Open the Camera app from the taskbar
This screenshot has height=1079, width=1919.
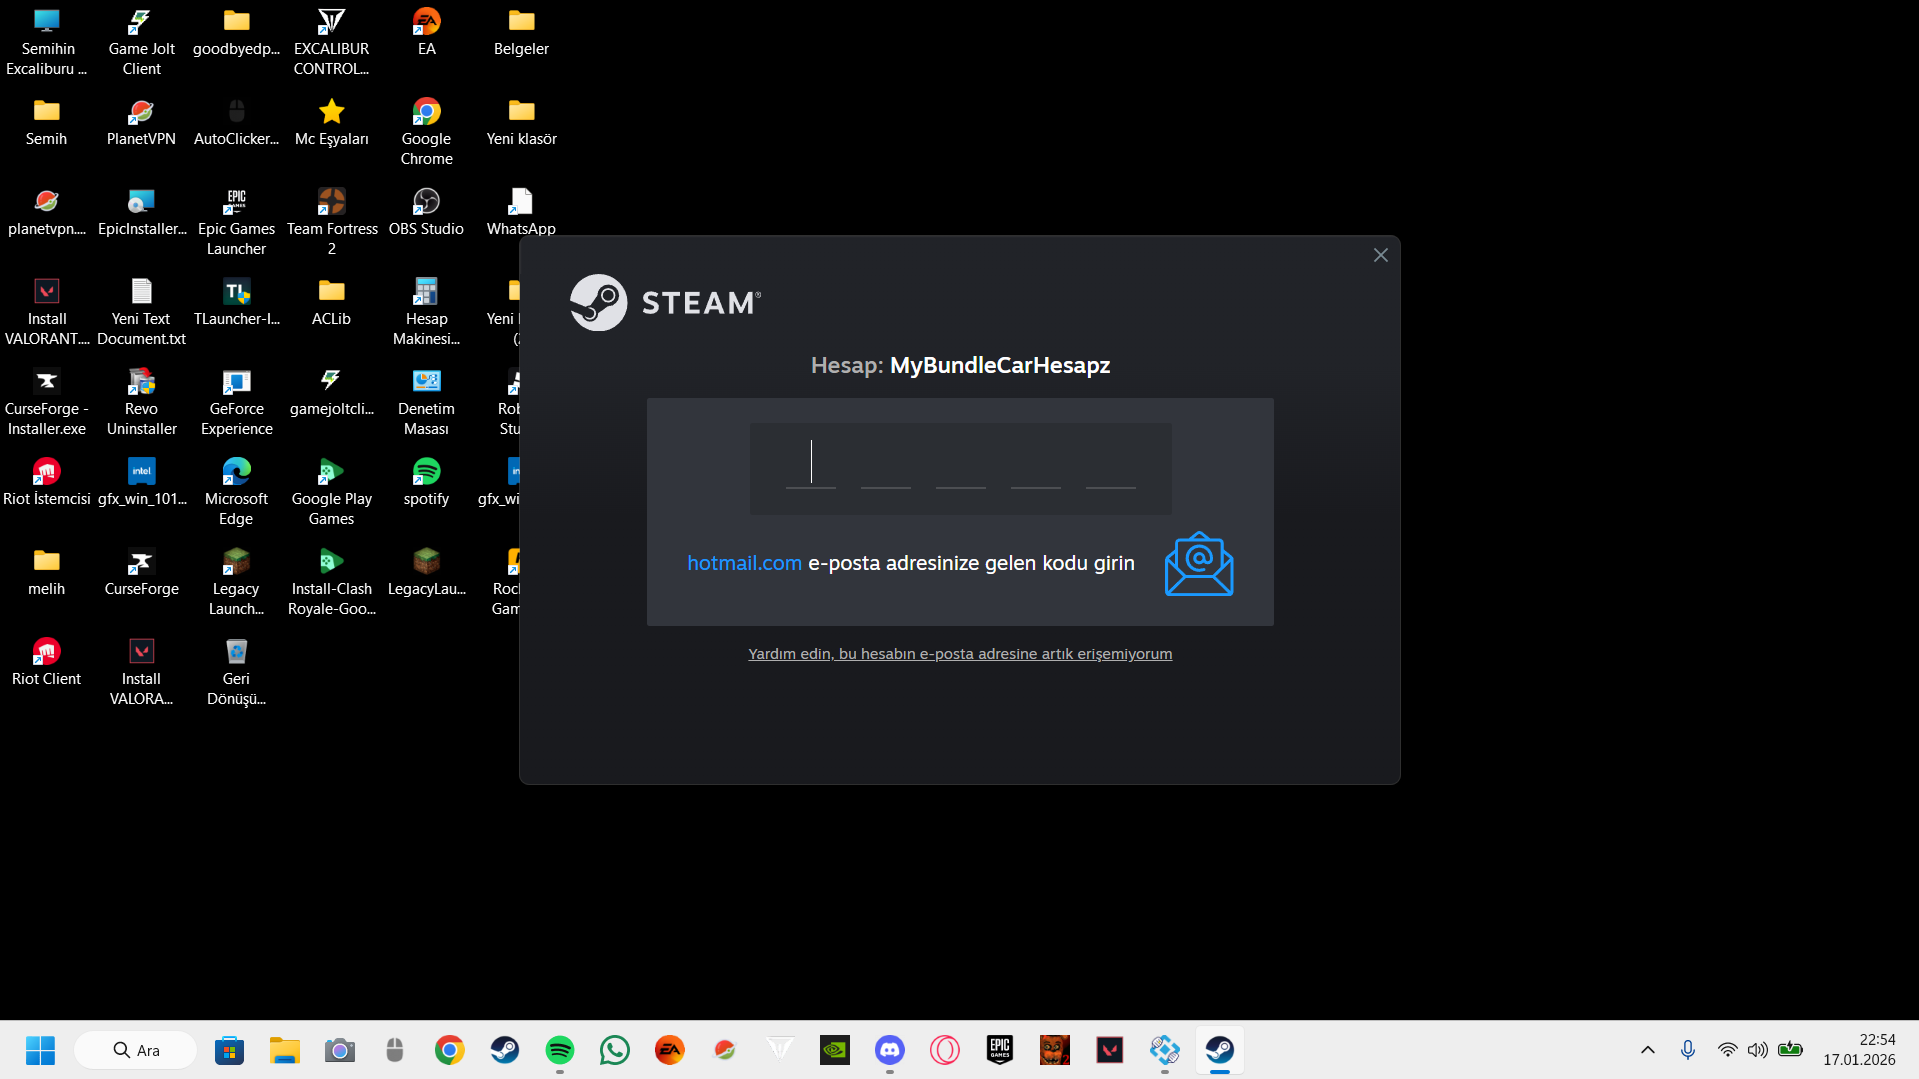coord(340,1050)
